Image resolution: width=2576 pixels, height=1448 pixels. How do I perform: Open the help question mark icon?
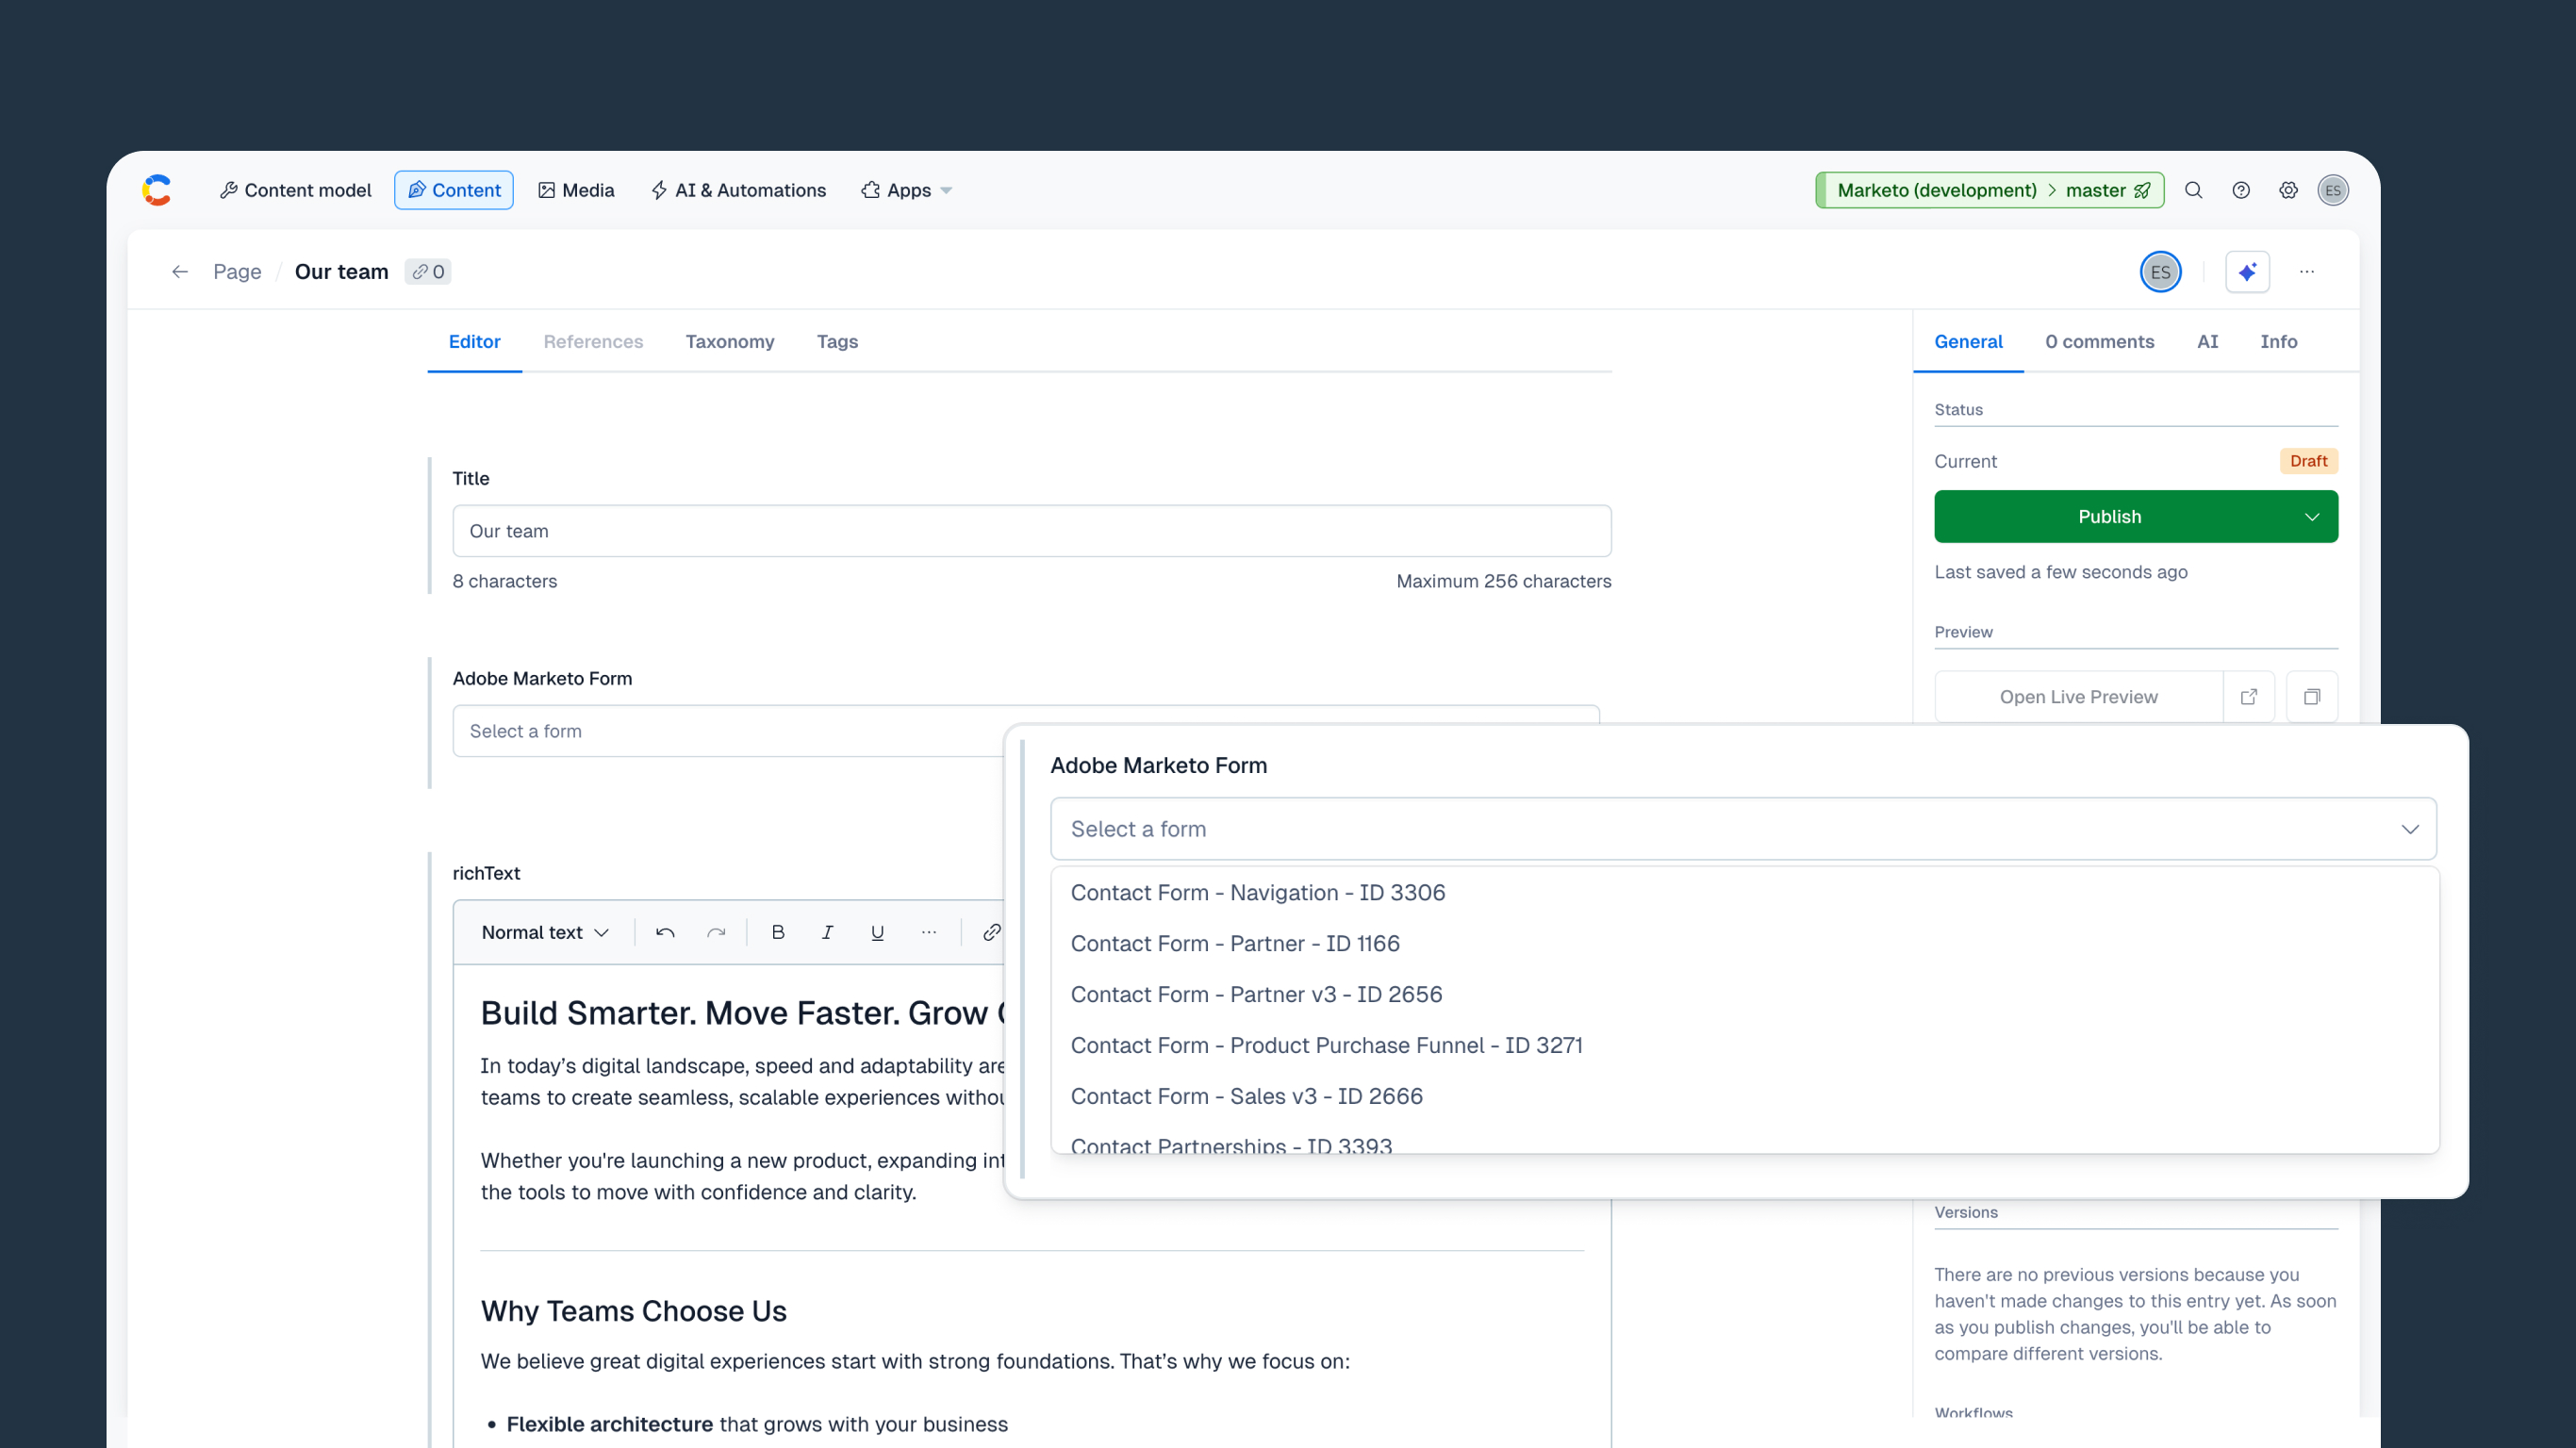point(2241,190)
